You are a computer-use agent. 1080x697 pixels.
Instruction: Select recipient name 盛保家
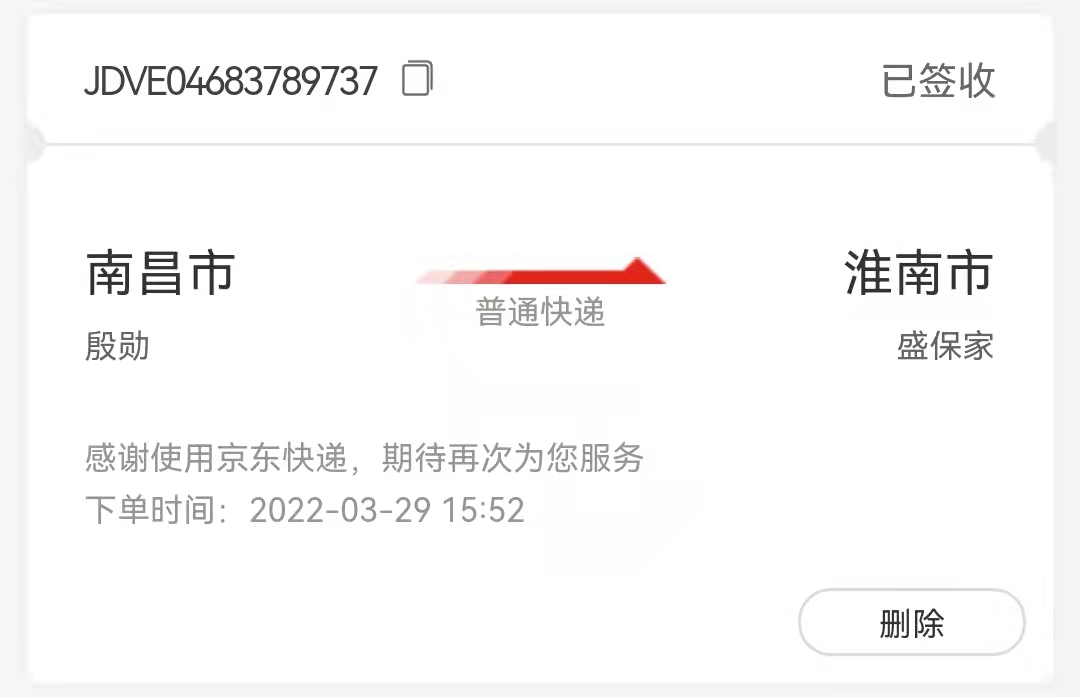coord(945,346)
